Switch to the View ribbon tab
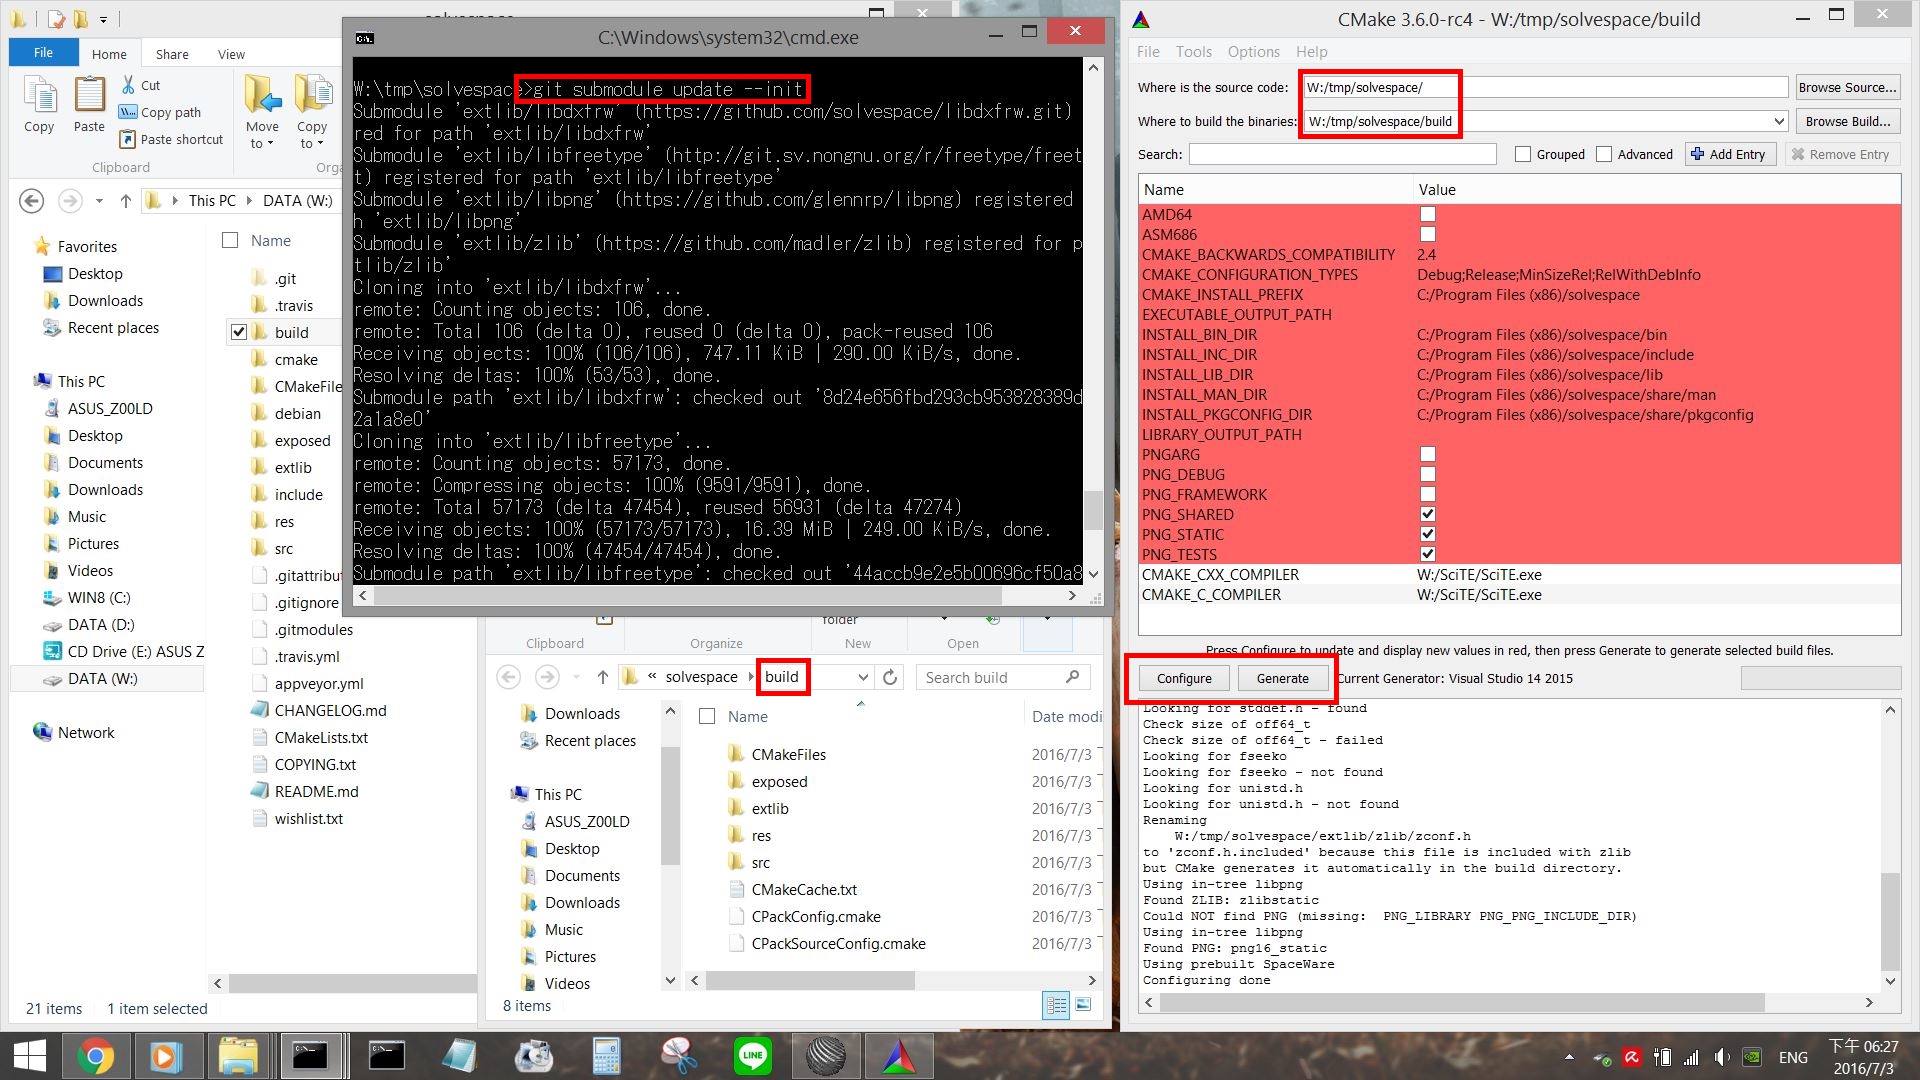 tap(231, 54)
